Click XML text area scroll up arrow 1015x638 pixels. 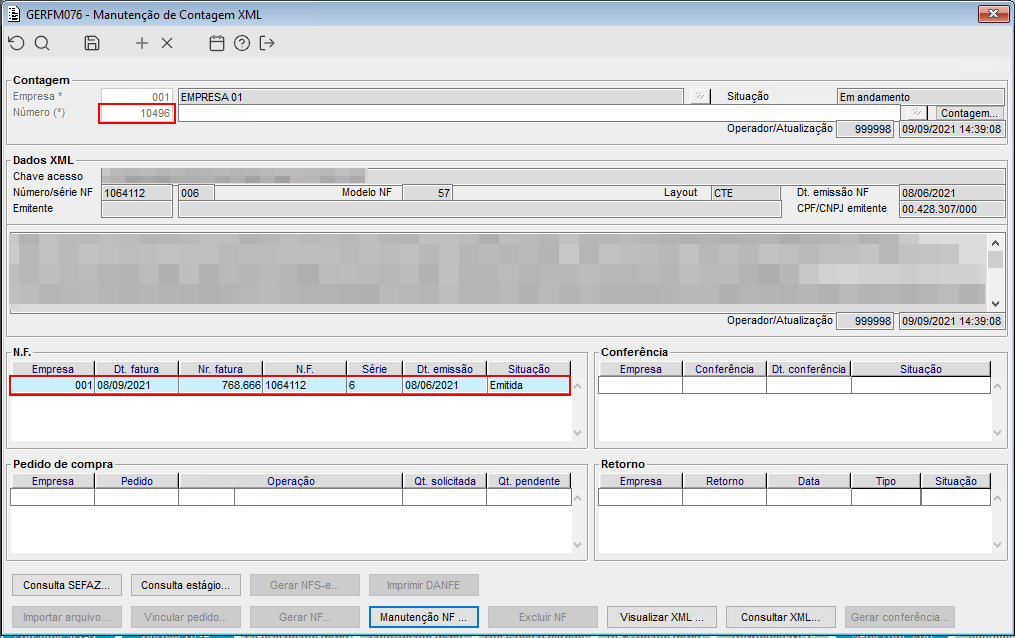(995, 243)
